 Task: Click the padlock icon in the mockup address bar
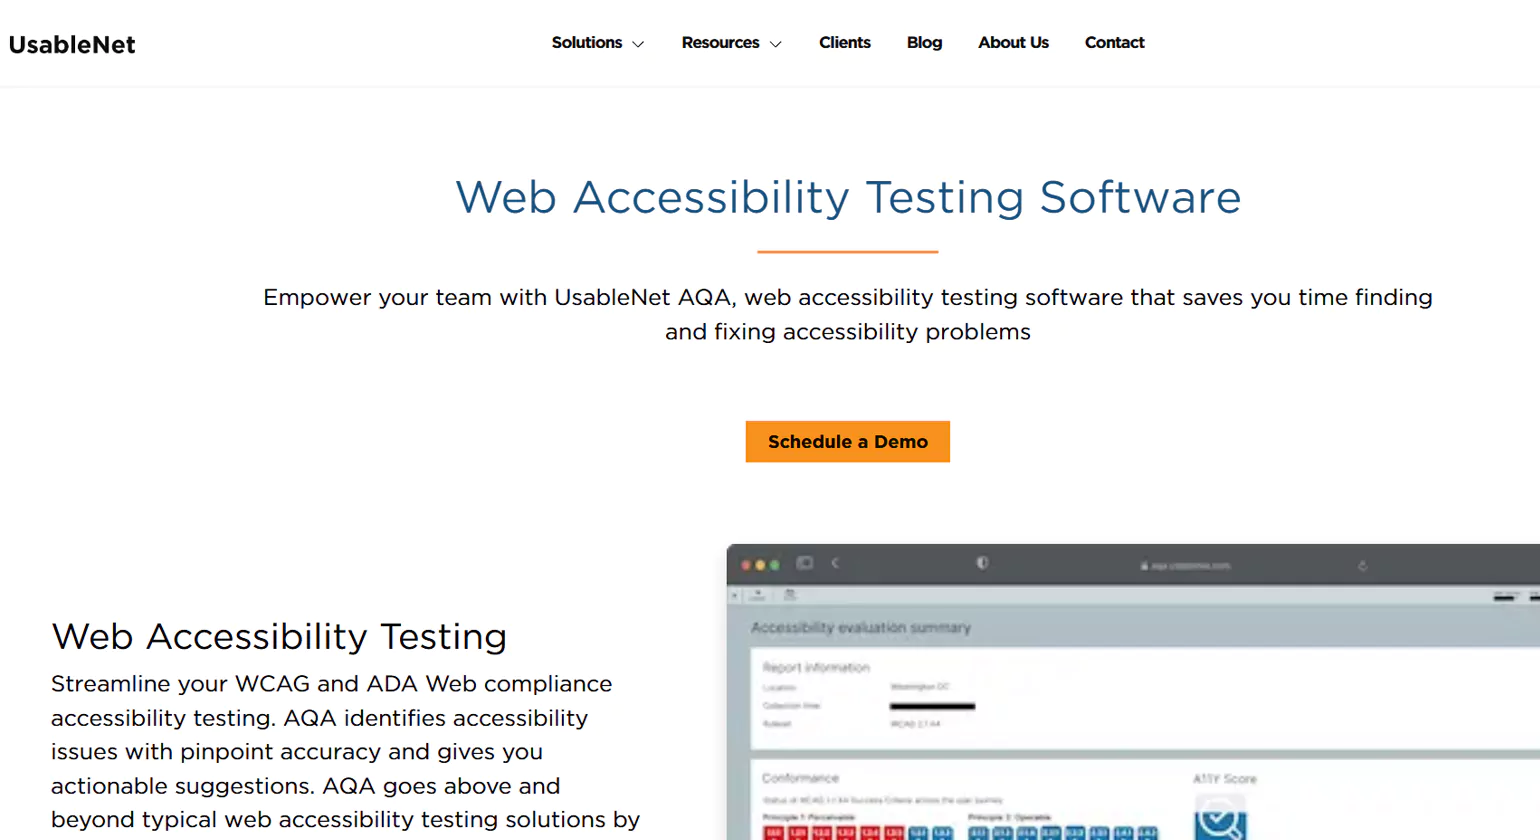click(1143, 565)
